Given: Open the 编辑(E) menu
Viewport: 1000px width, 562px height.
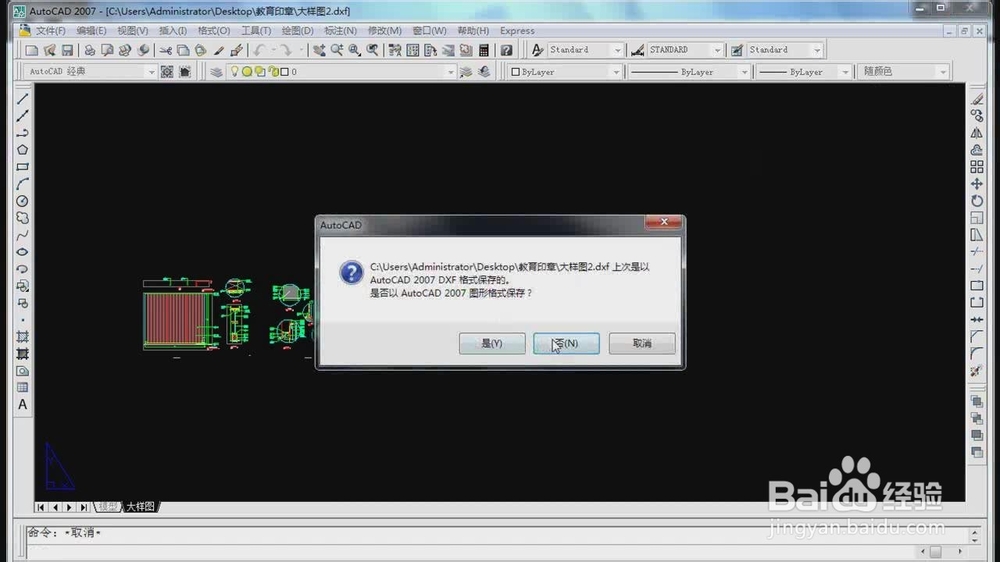Looking at the screenshot, I should 91,31.
